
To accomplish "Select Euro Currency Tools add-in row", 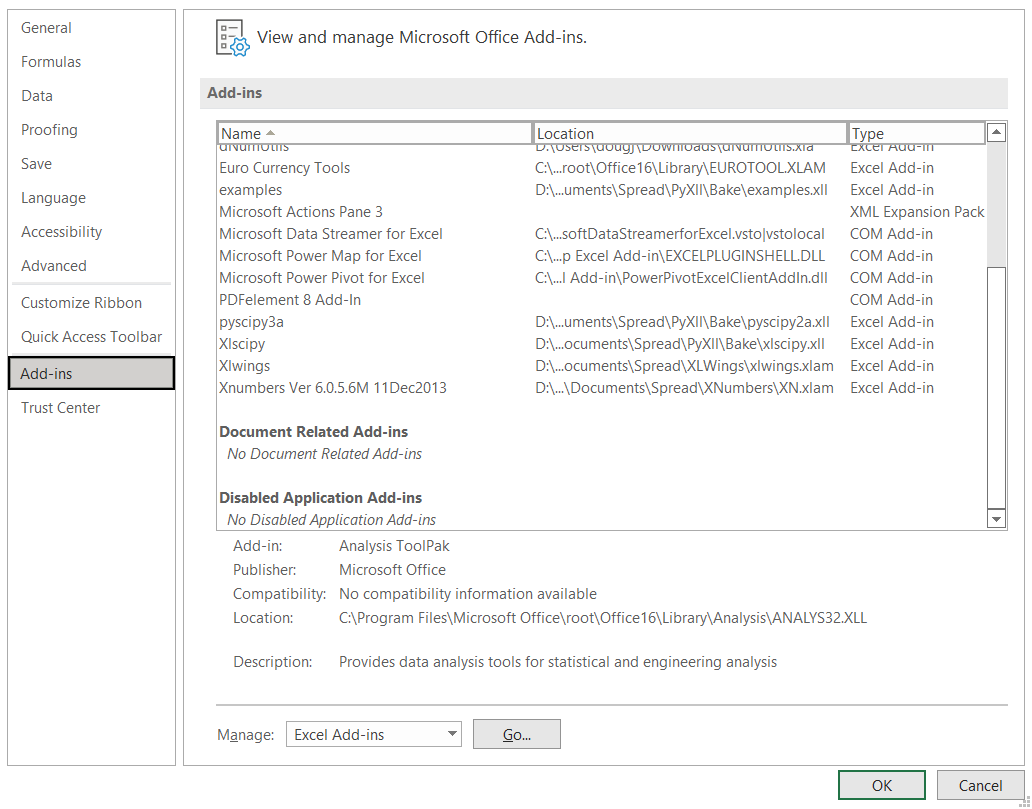I will tap(285, 168).
